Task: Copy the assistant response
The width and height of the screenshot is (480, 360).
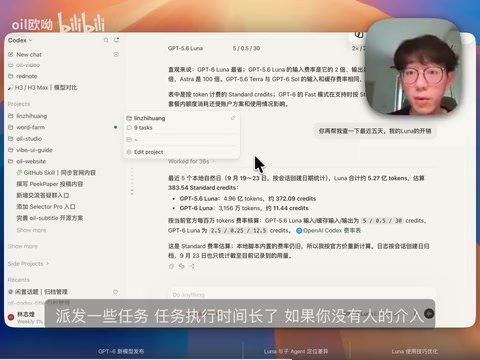Action: [x=171, y=266]
